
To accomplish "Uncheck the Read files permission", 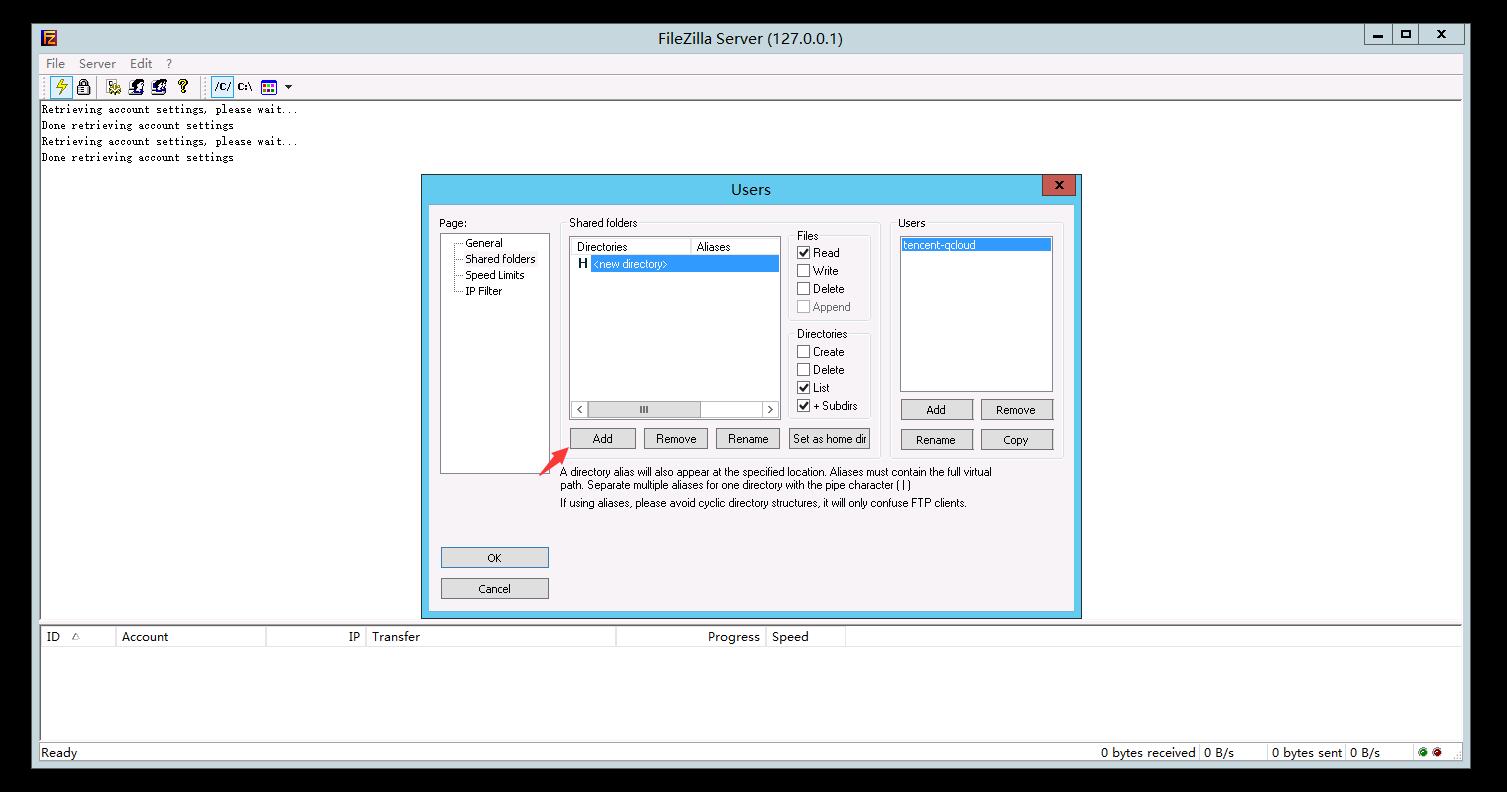I will (803, 253).
